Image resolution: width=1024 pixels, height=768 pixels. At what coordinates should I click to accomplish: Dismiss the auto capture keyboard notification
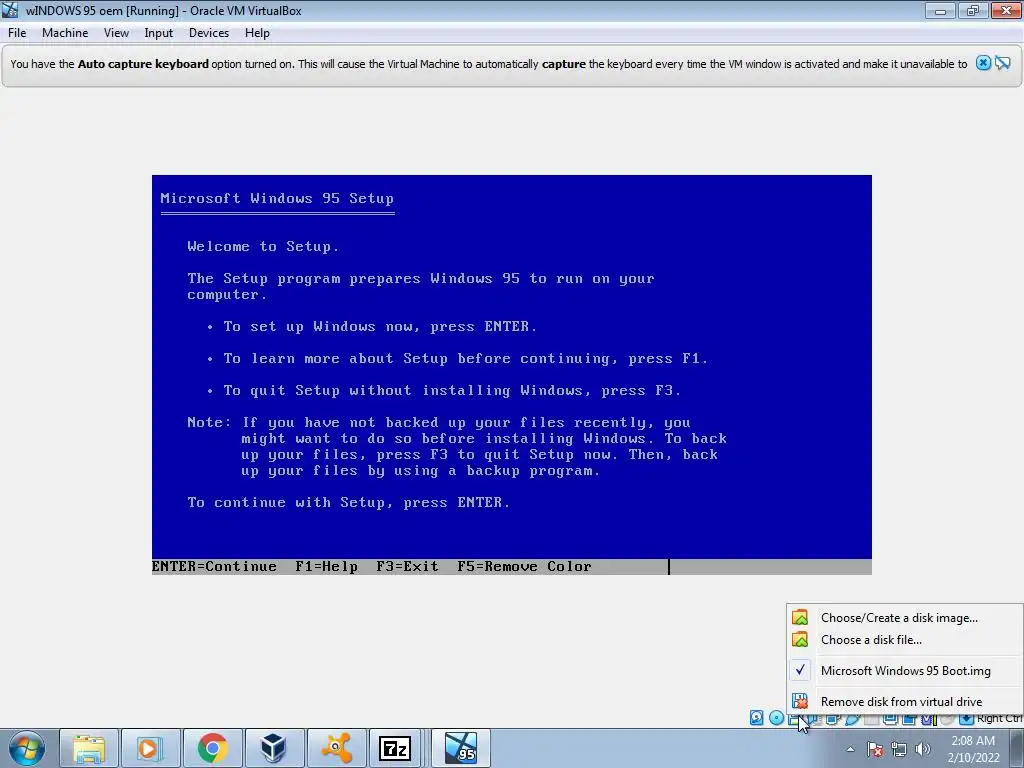(x=983, y=63)
